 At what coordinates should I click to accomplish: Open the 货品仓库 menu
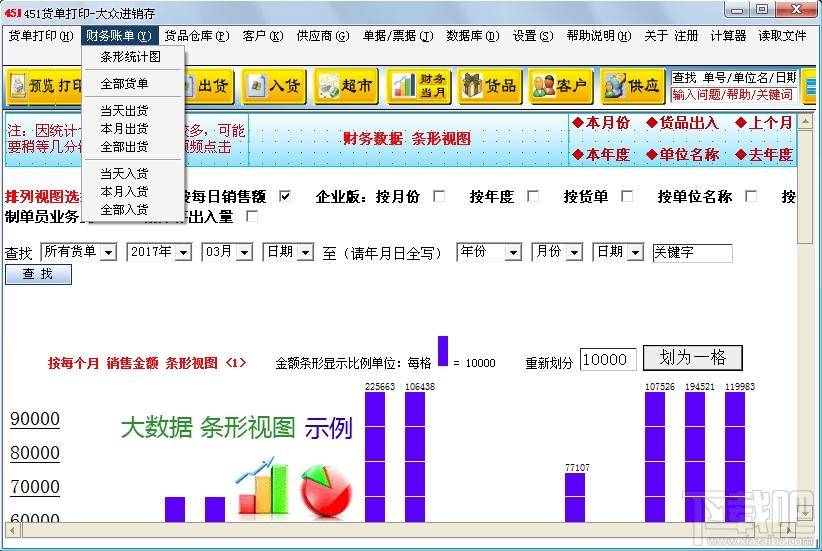coord(197,36)
